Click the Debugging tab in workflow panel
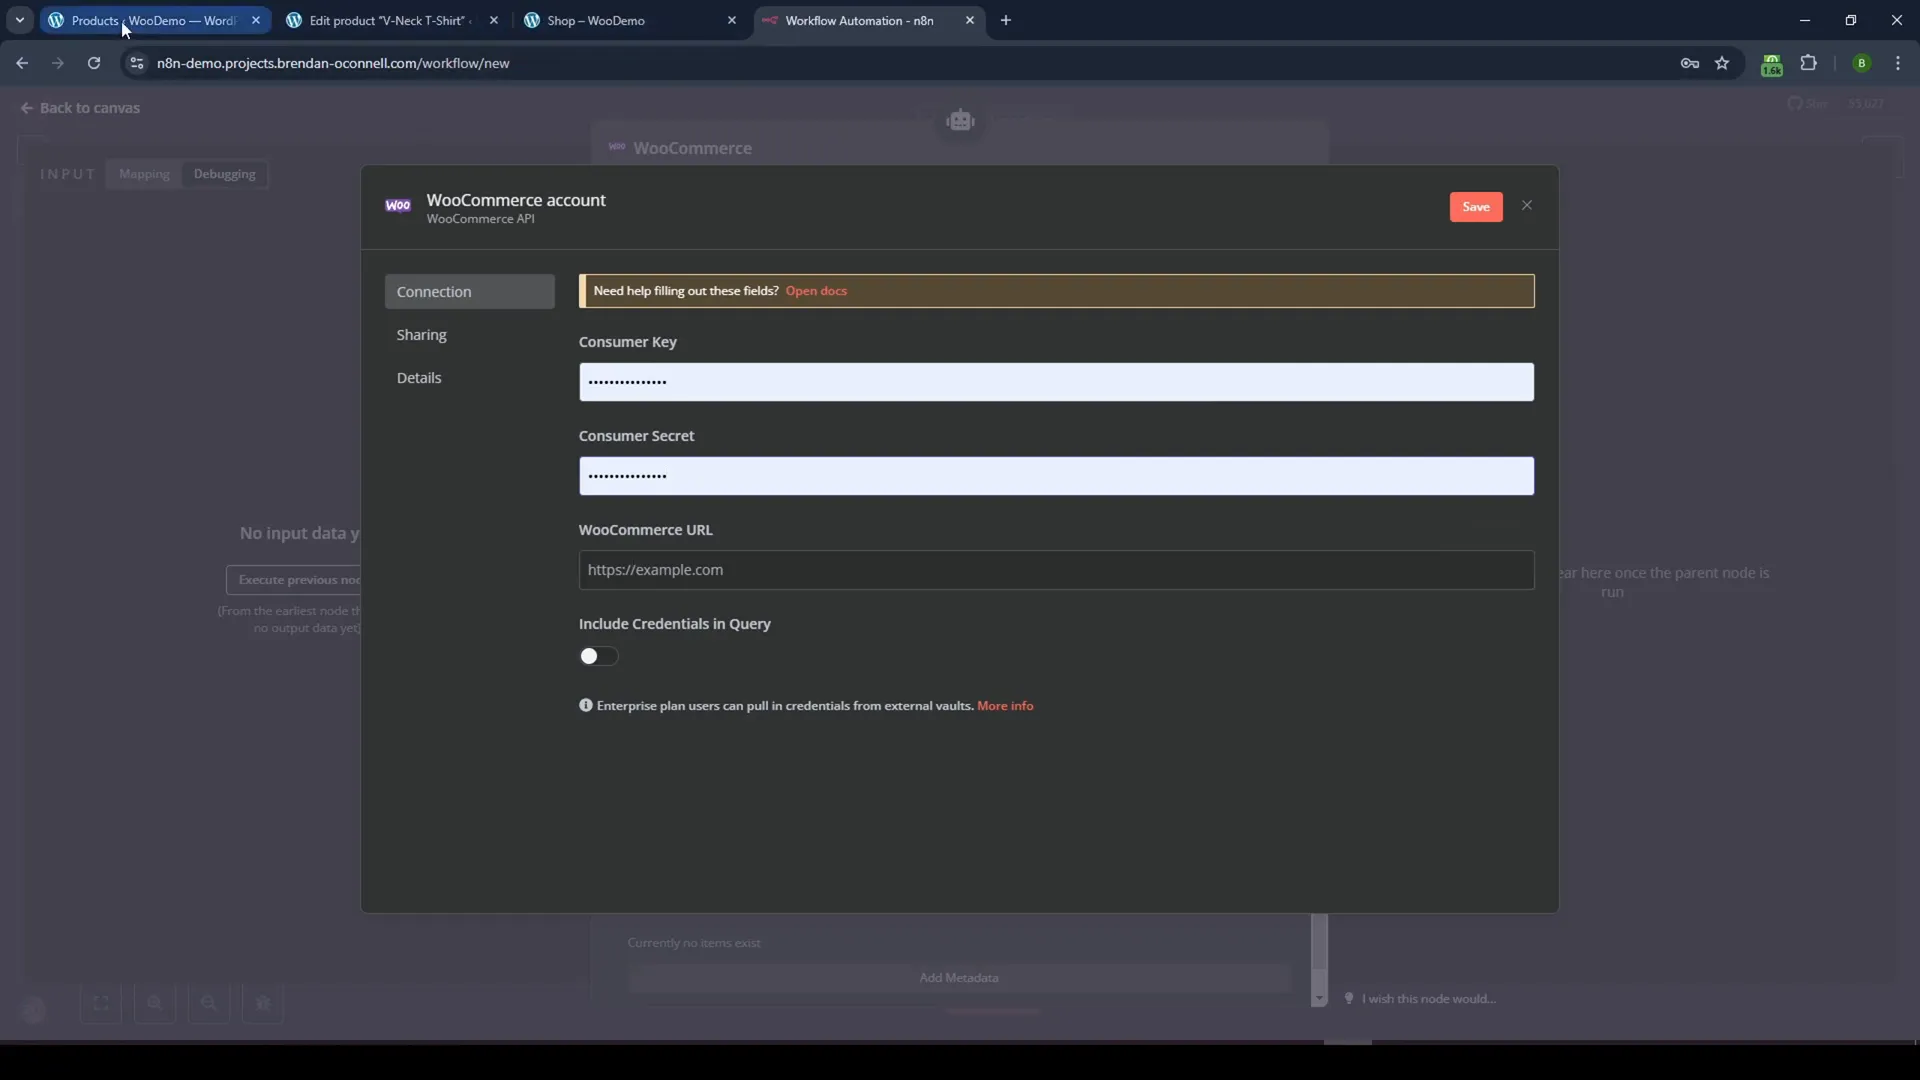Viewport: 1920px width, 1080px height. [x=224, y=173]
